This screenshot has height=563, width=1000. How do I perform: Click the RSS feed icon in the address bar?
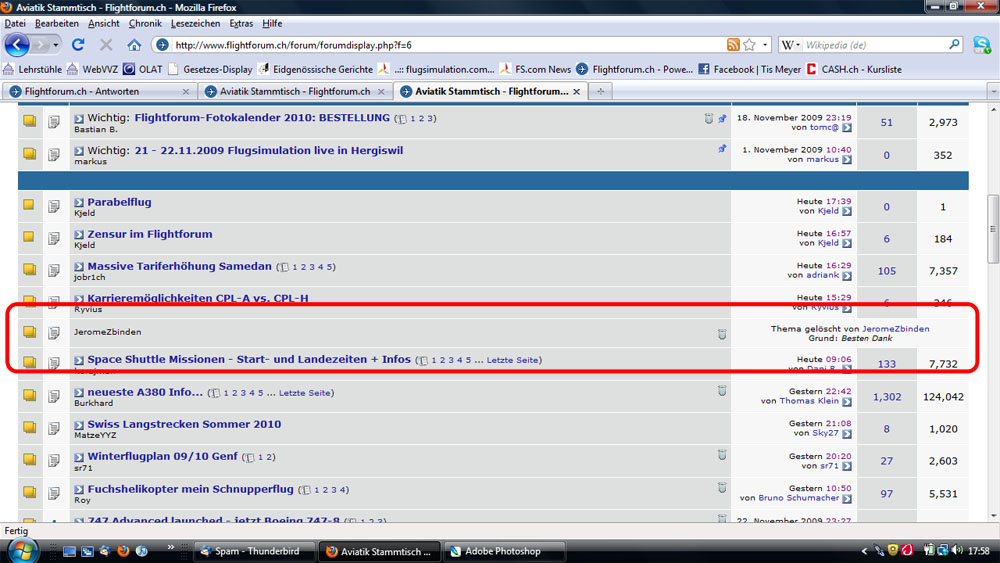[x=733, y=45]
